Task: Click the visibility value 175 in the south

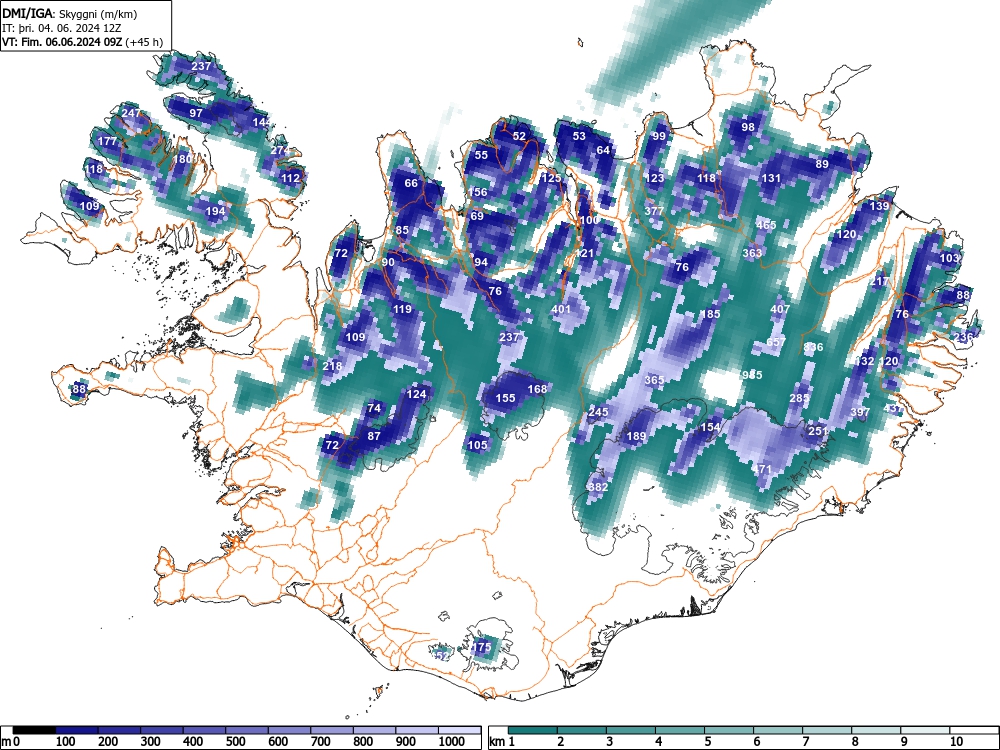Action: tap(482, 647)
